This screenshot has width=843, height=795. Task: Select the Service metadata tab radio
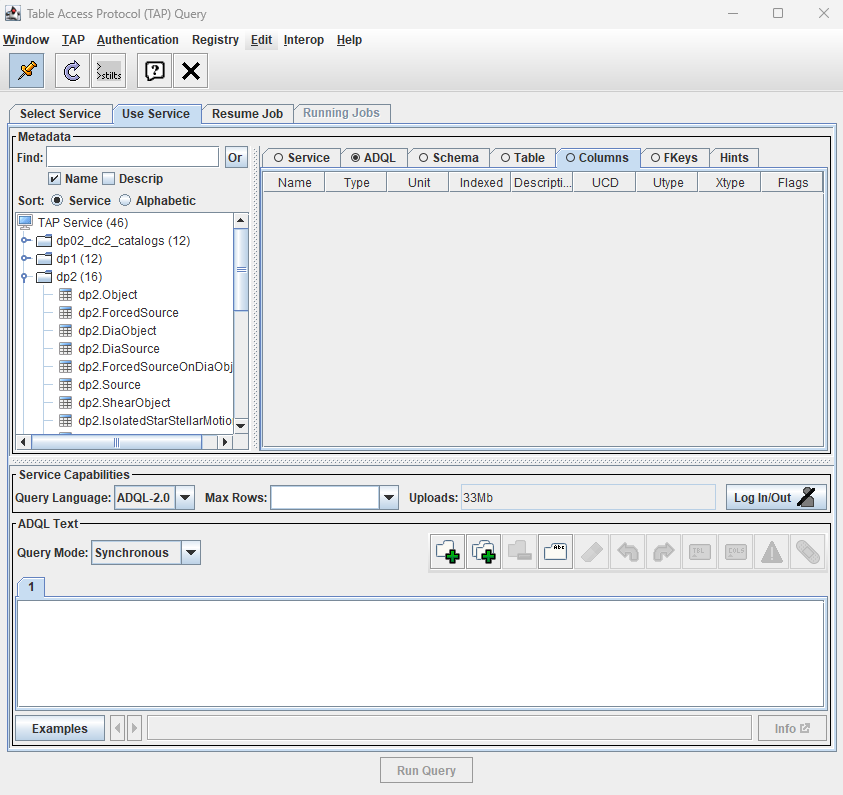pos(278,157)
